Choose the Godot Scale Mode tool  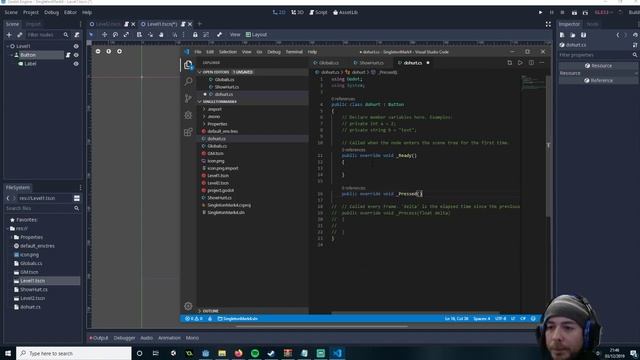point(126,35)
